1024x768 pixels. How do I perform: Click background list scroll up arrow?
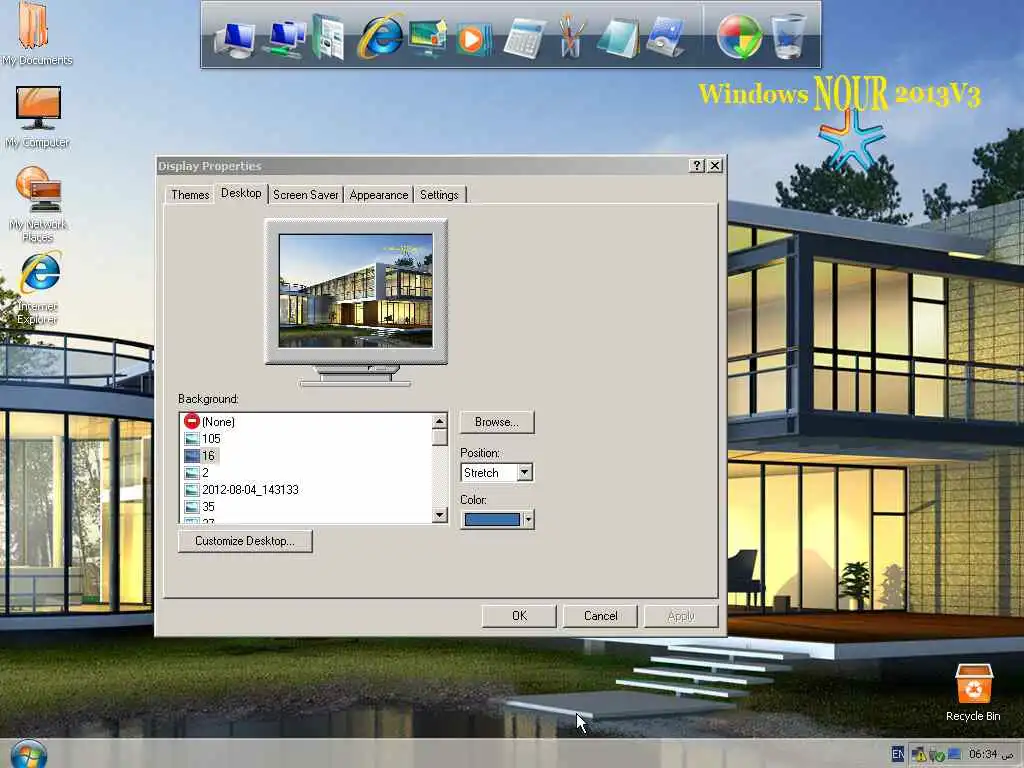click(x=440, y=421)
